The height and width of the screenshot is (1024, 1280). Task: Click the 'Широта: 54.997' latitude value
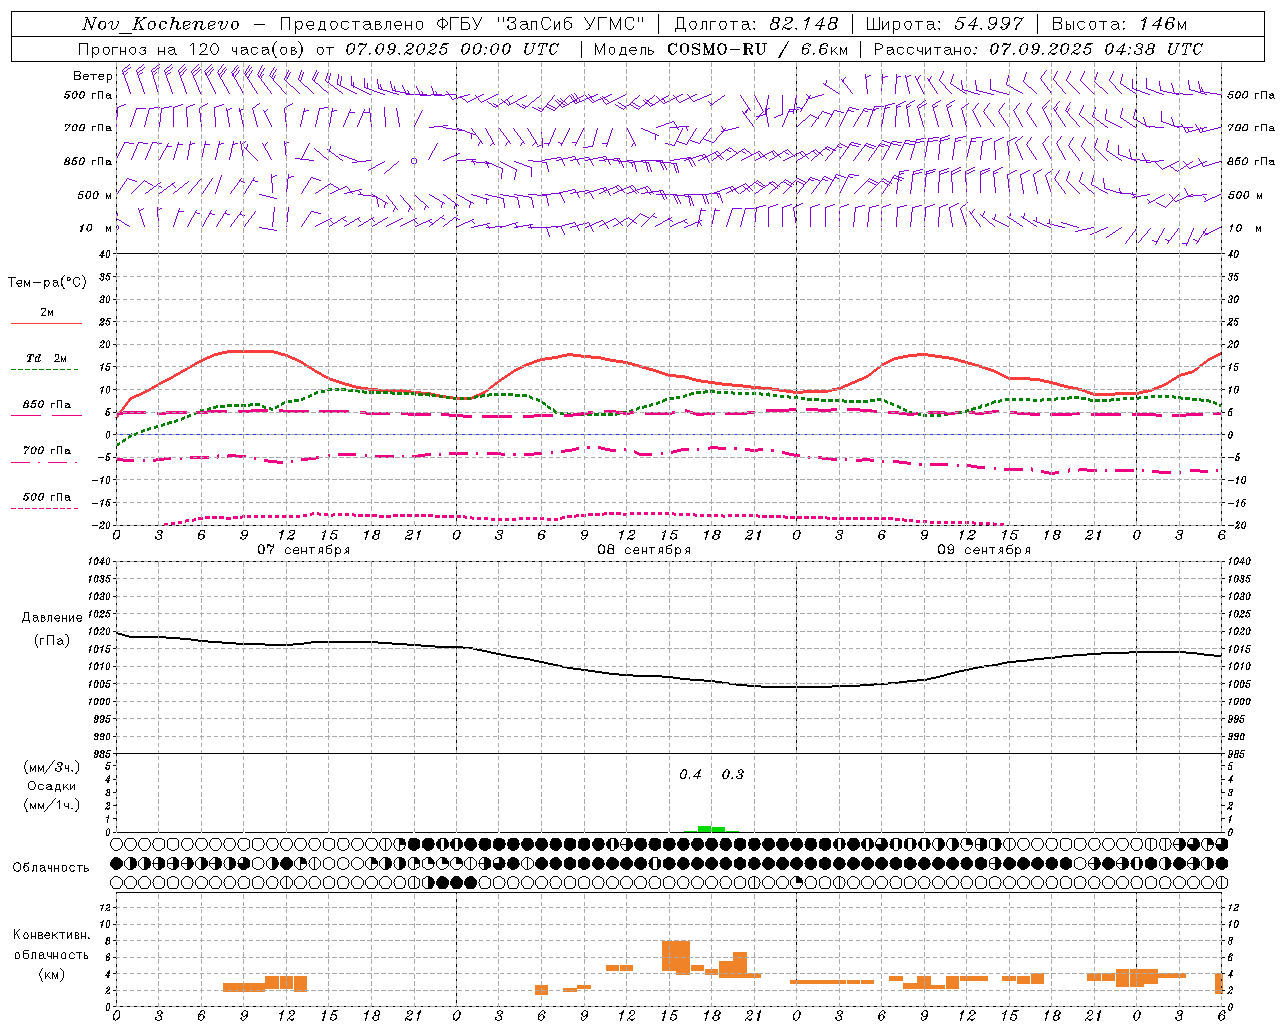point(945,24)
